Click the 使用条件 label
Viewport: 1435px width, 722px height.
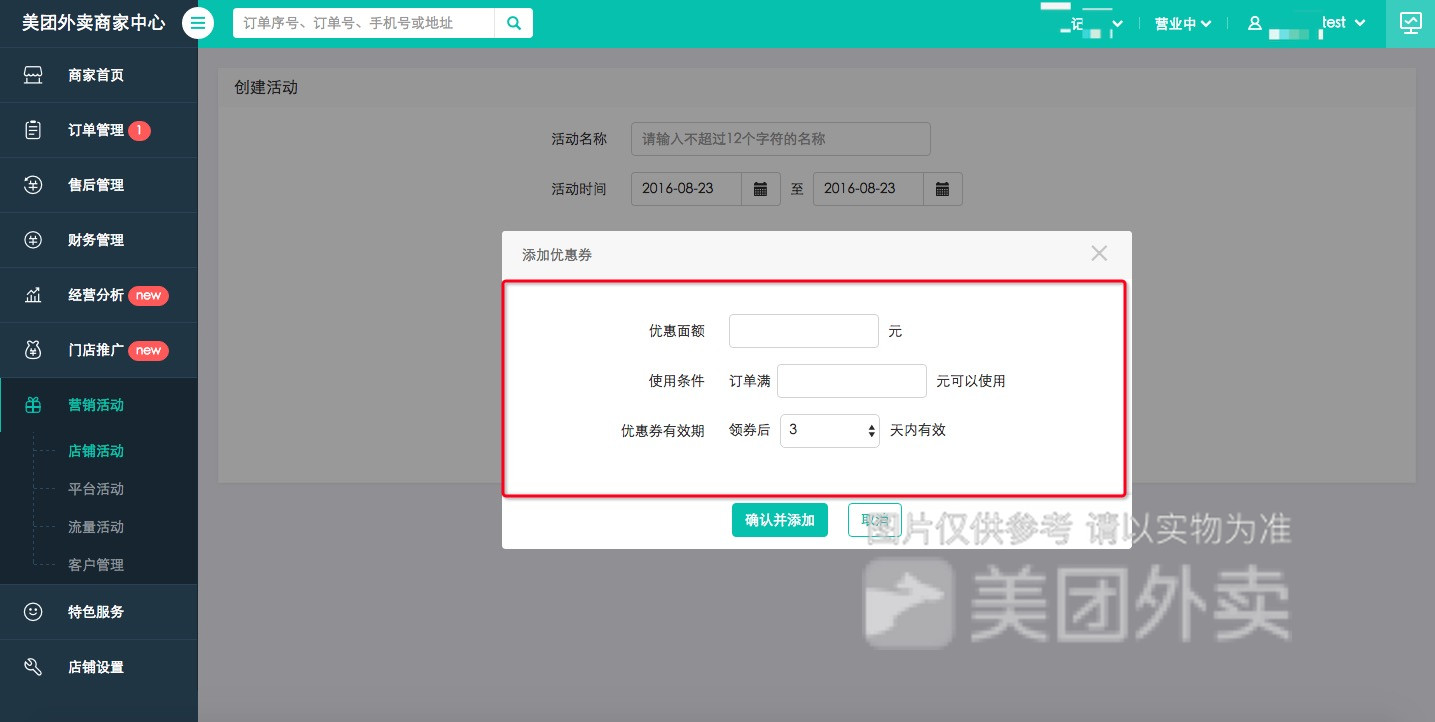(677, 381)
